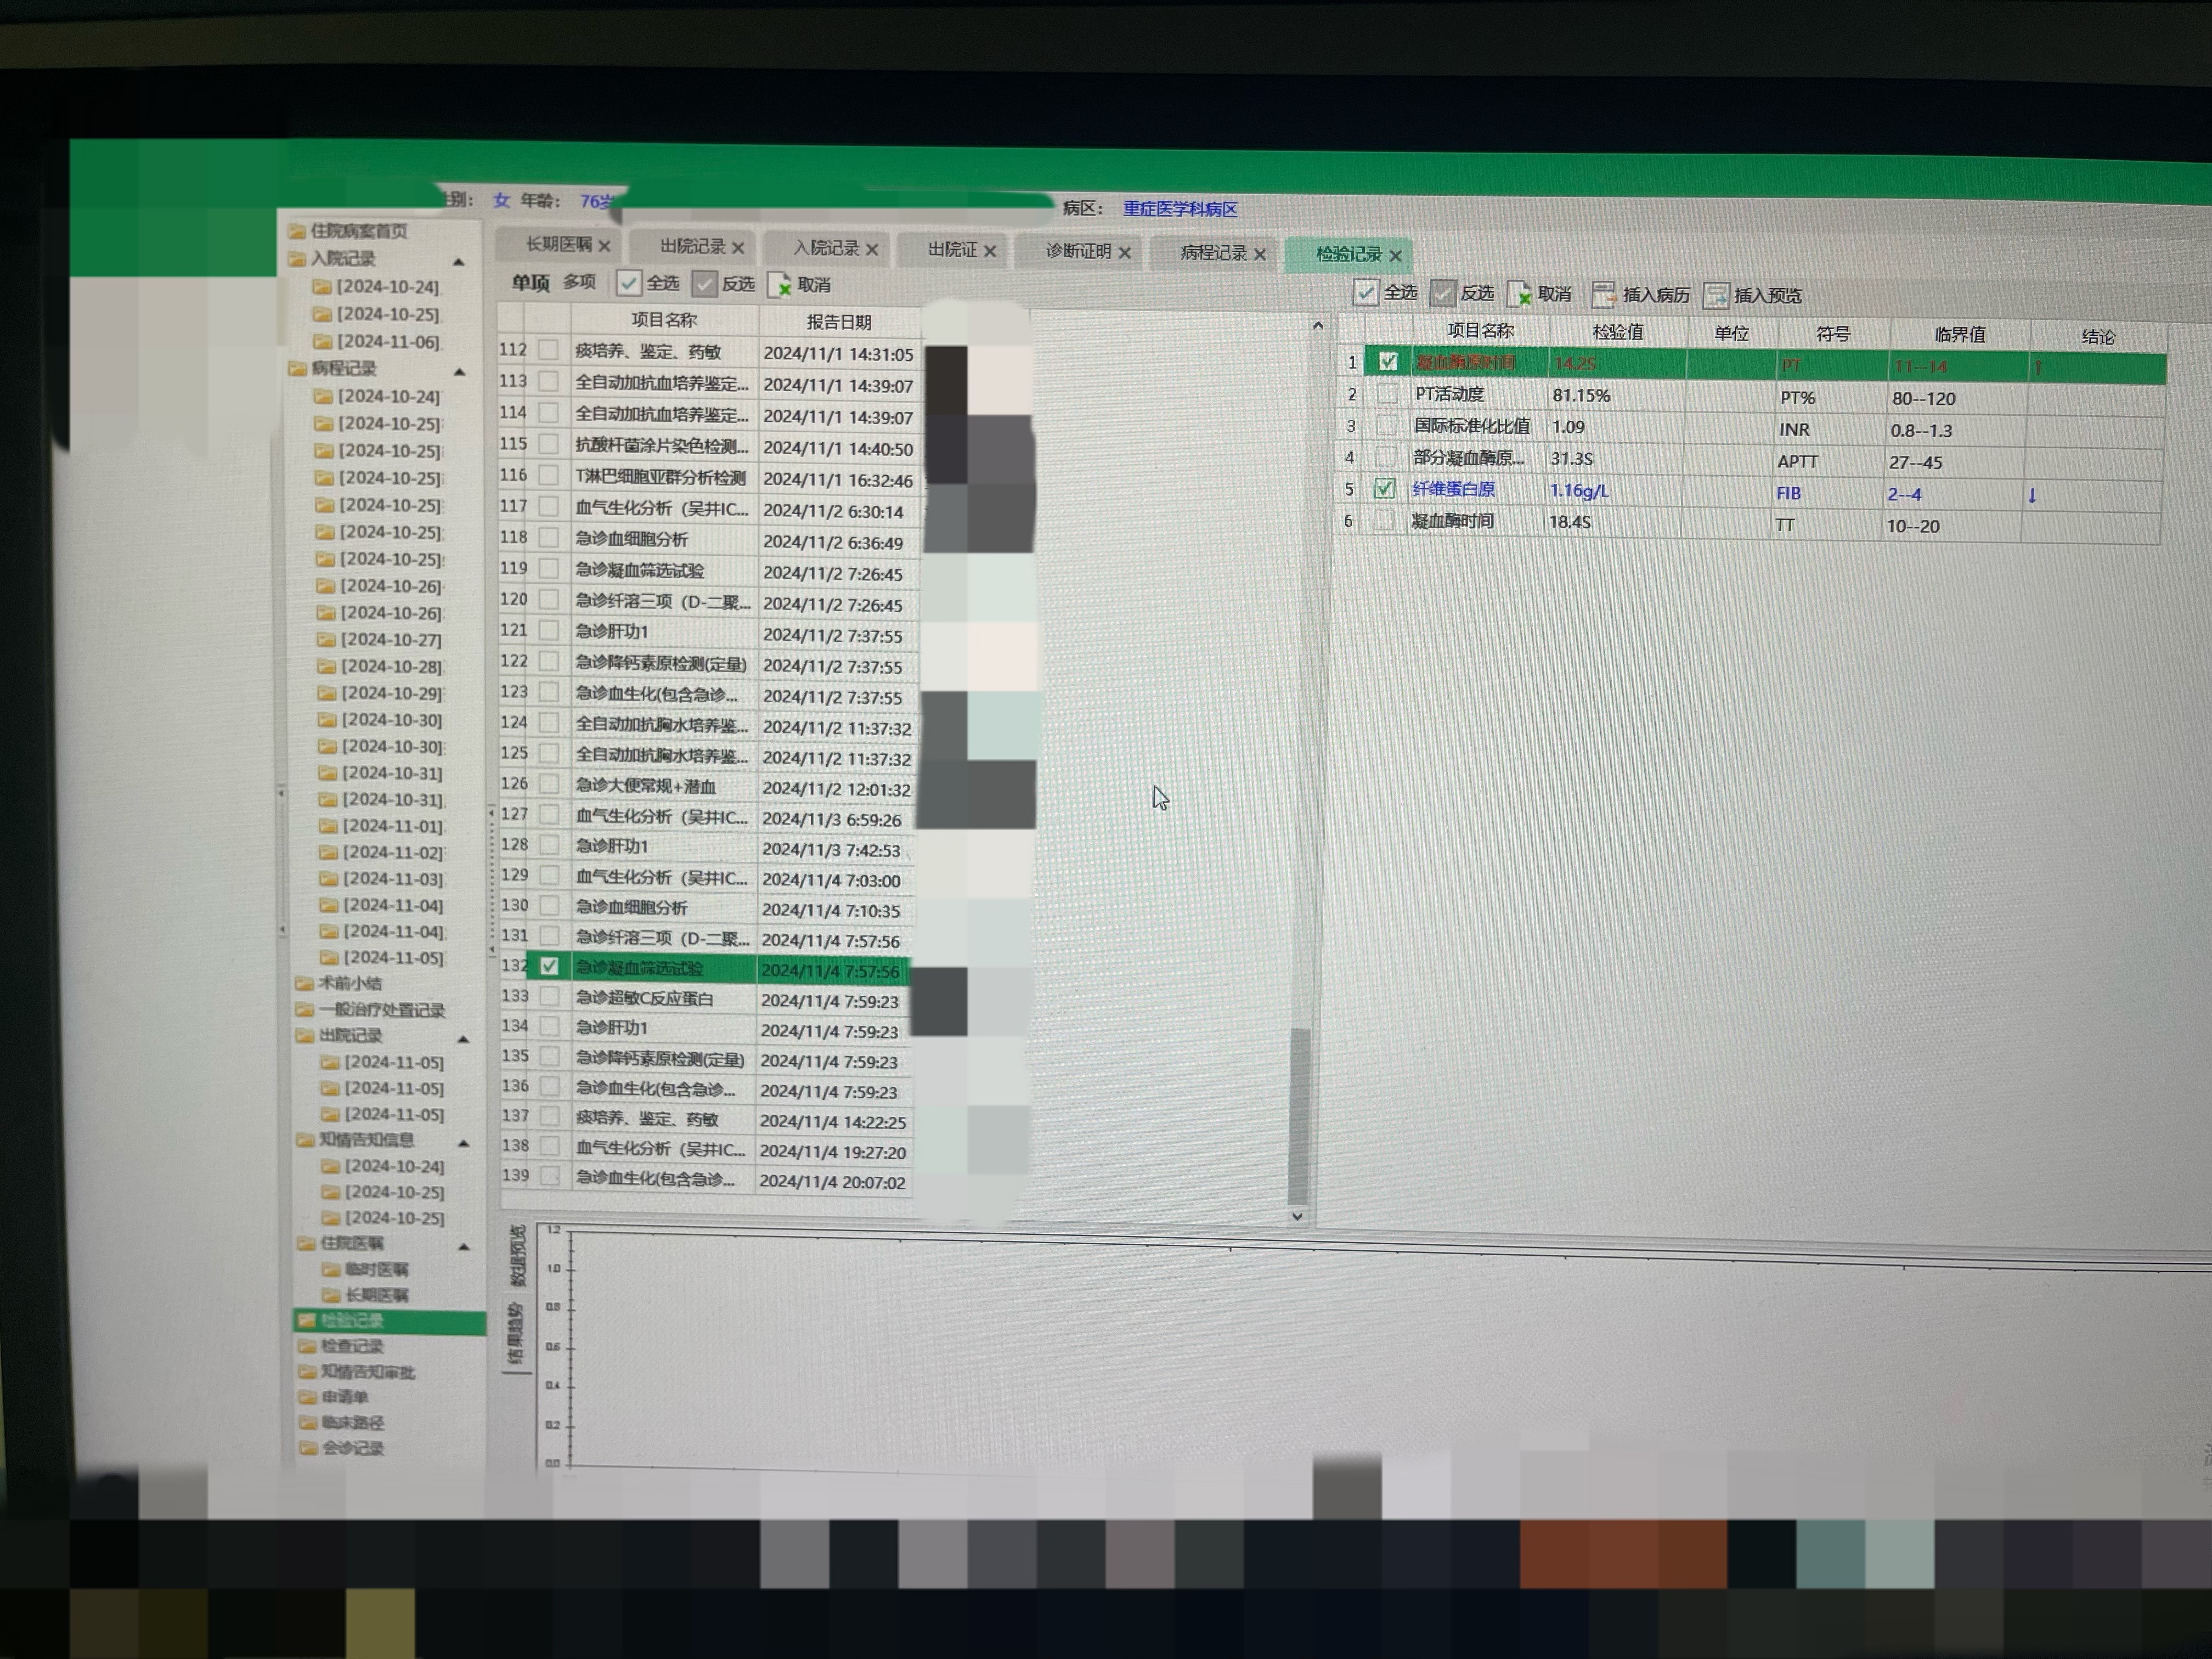Click the 重症医学科病区 link
Viewport: 2212px width, 1659px height.
(x=1180, y=209)
